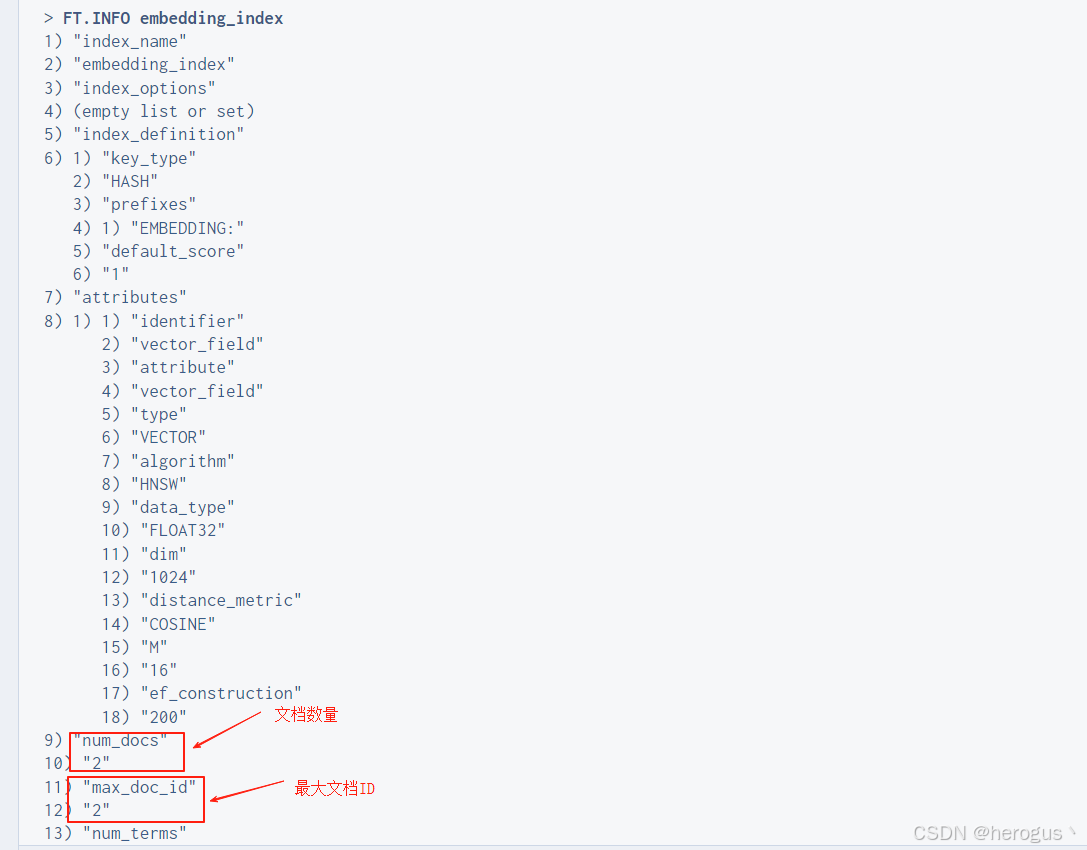Click the EMBEDDING: prefix value
The height and width of the screenshot is (850, 1087).
click(187, 227)
